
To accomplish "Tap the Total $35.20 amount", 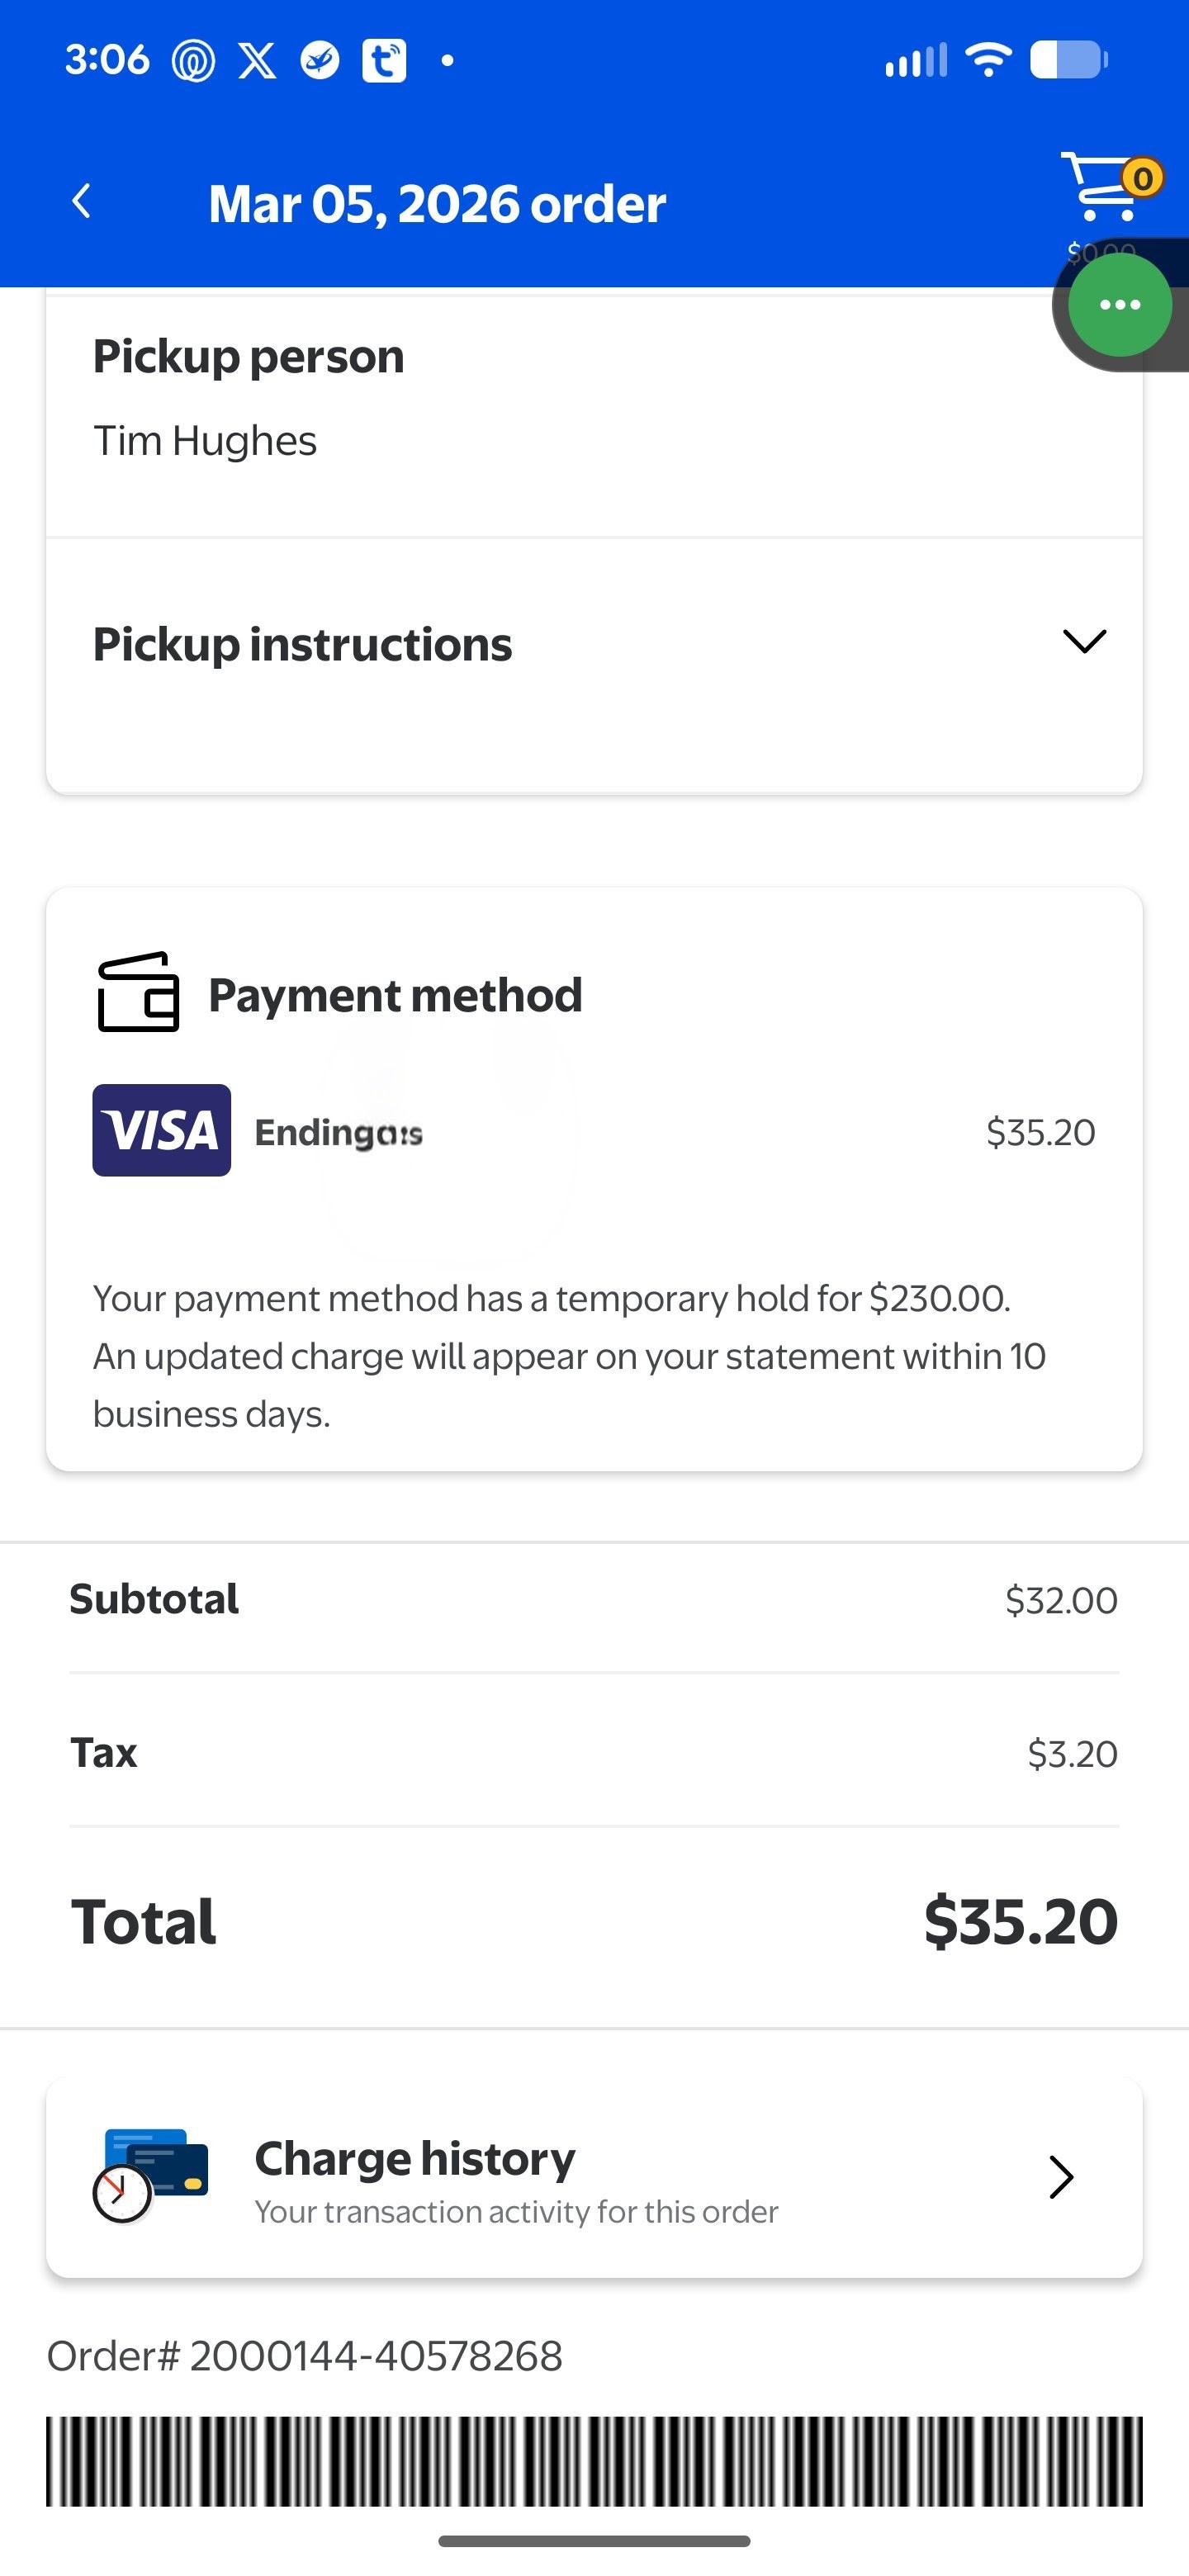I will tap(1020, 1921).
